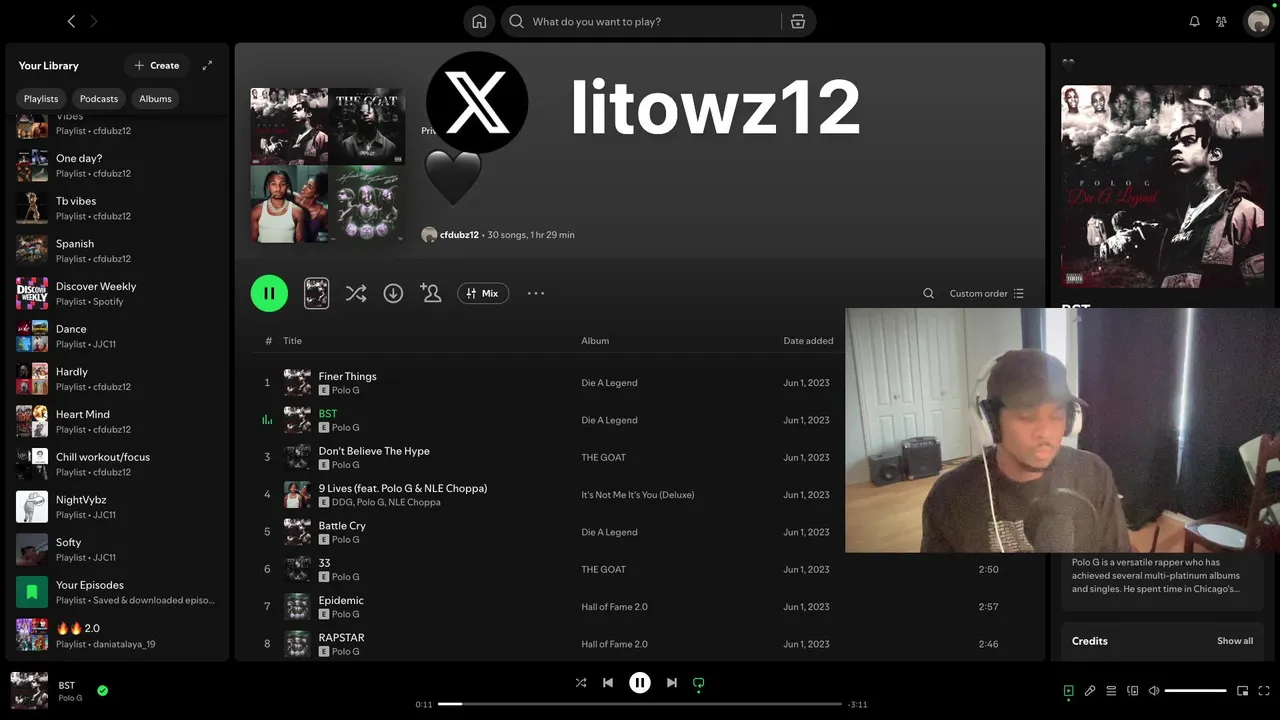
Task: Sort tracks by Date added column
Action: point(808,341)
